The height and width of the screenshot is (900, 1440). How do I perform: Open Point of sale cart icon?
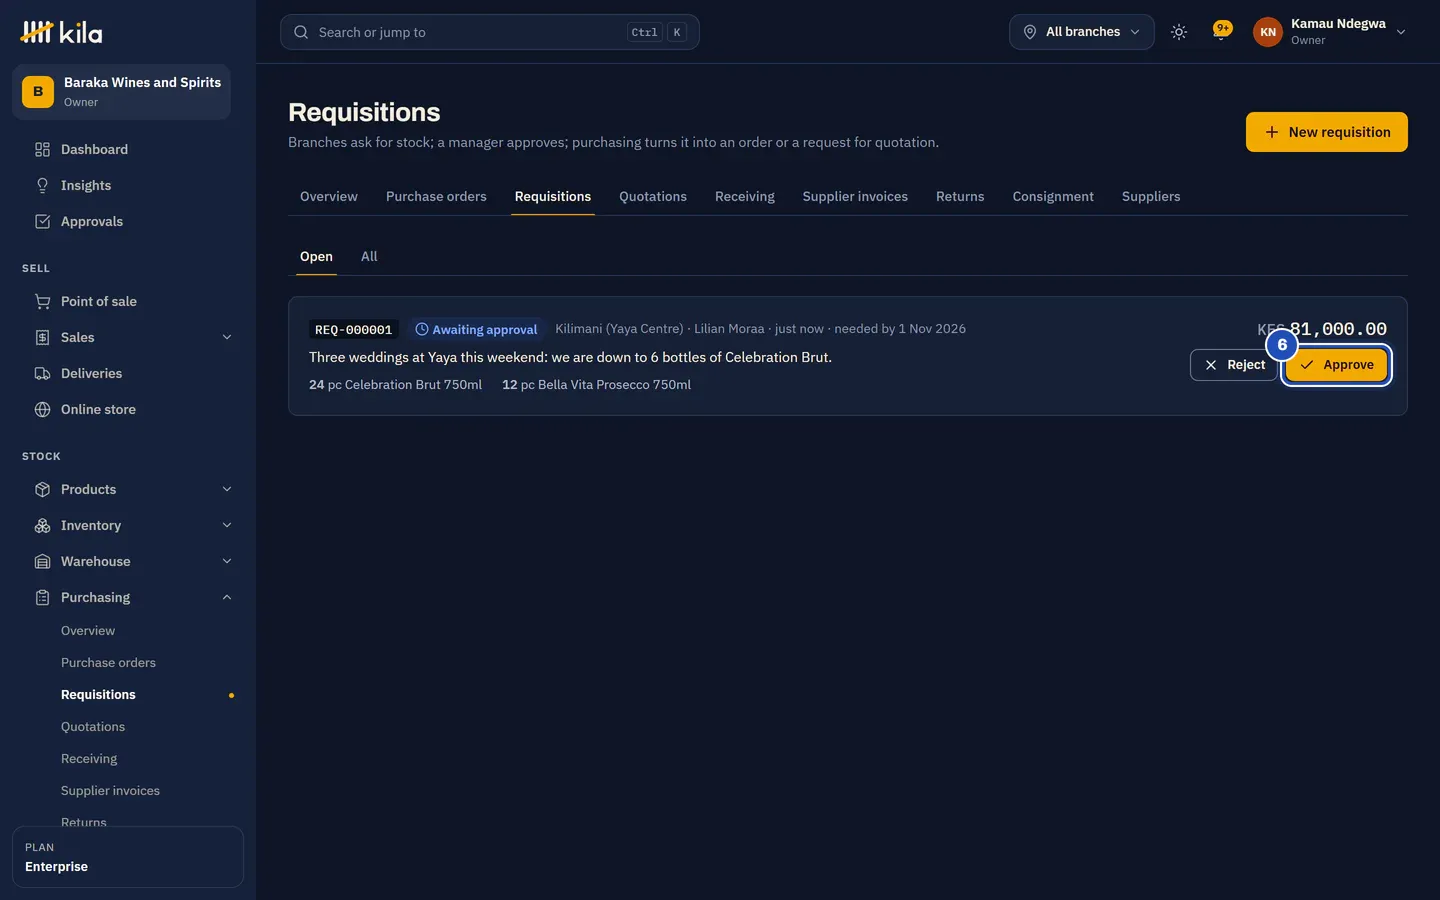42,301
